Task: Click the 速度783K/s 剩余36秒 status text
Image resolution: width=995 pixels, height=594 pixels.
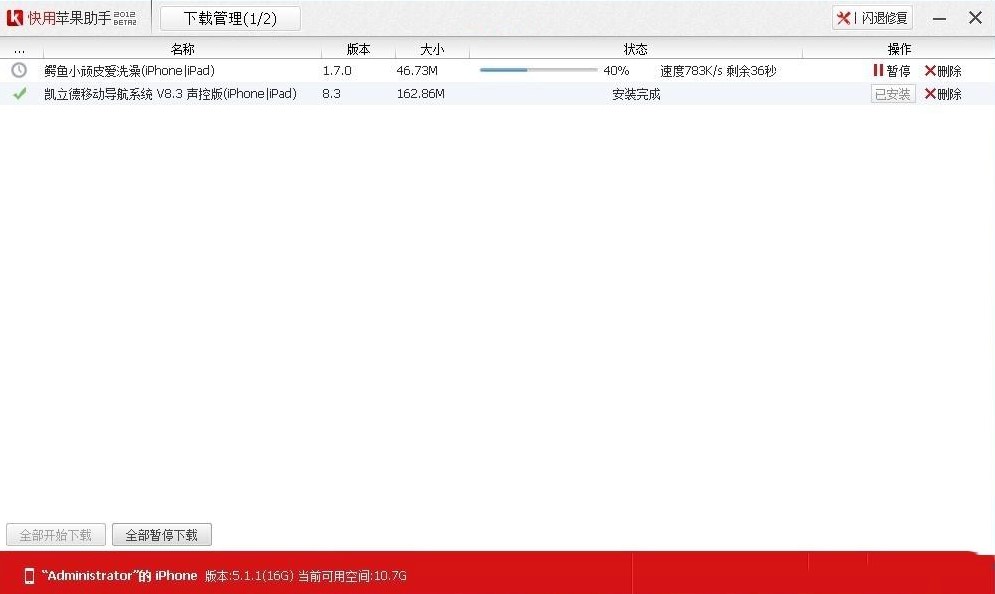Action: click(718, 70)
